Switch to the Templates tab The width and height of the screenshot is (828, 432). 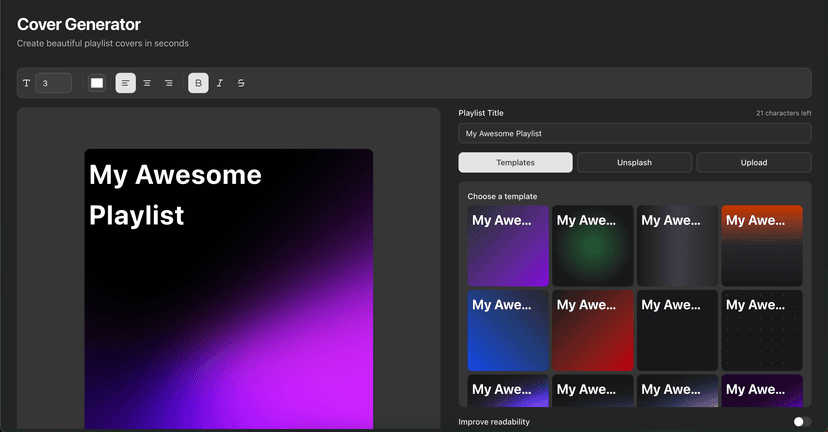pyautogui.click(x=515, y=162)
